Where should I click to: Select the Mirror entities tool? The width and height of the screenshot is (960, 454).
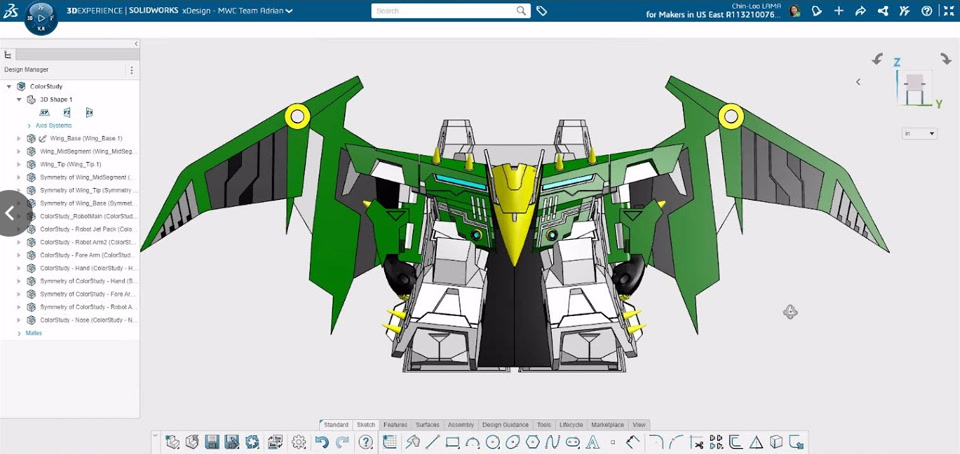(716, 442)
